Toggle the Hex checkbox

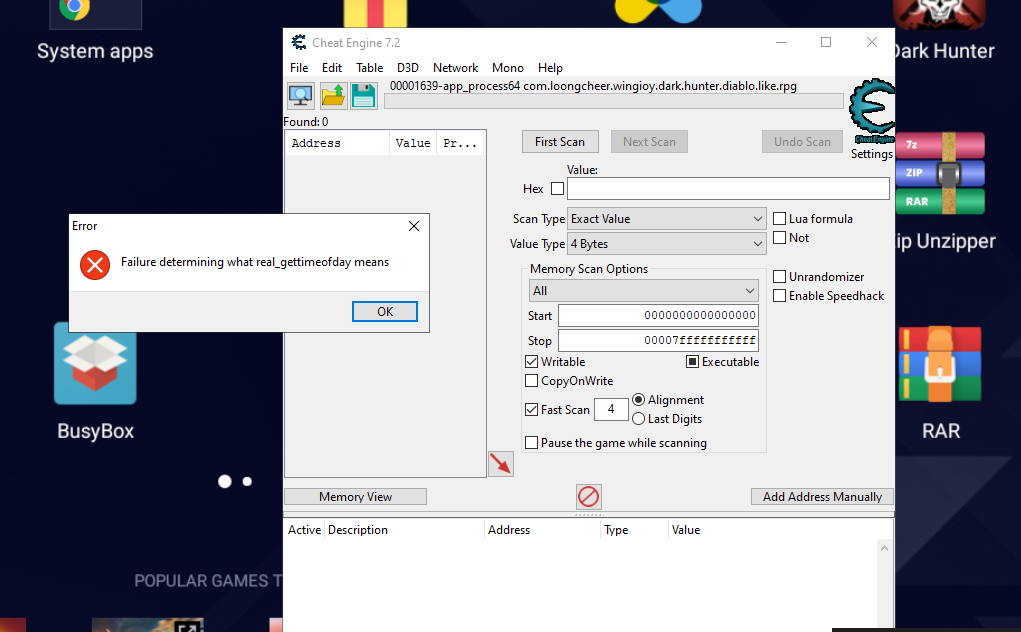click(x=557, y=188)
